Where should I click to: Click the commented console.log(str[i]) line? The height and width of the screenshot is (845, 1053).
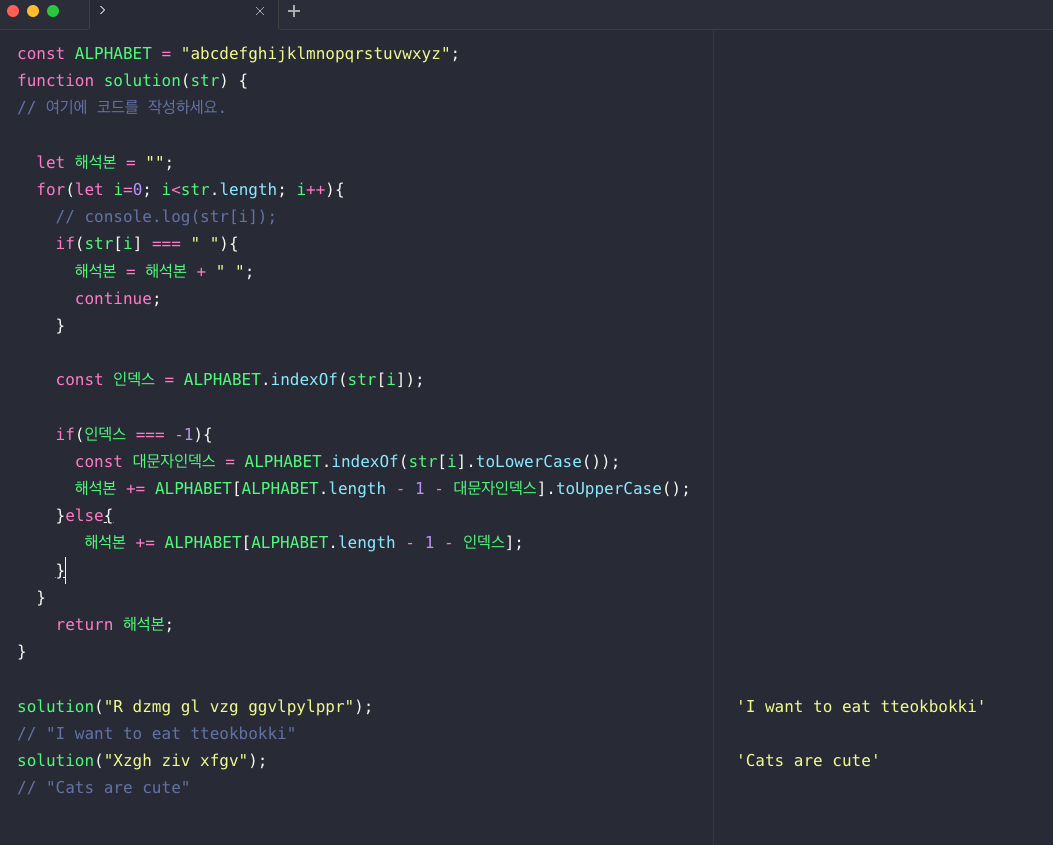tap(166, 216)
